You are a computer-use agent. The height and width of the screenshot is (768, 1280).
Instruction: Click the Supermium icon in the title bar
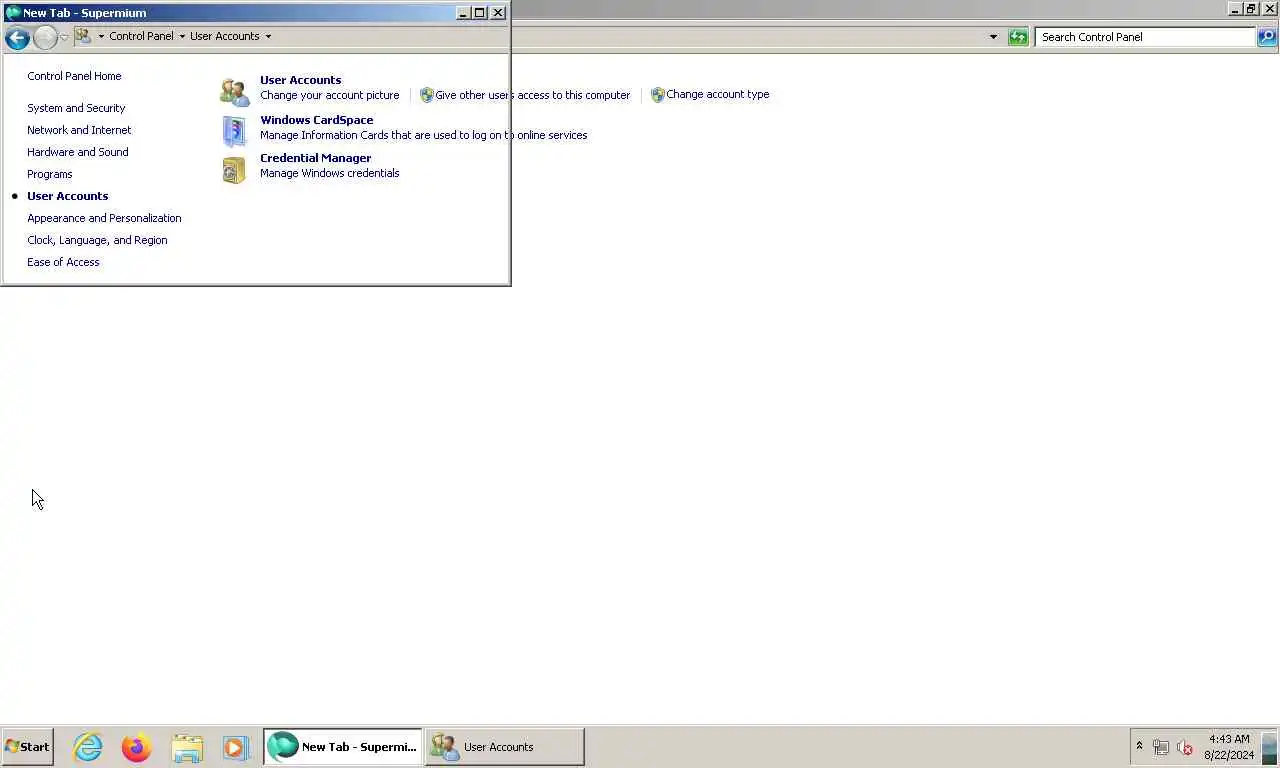pos(13,13)
